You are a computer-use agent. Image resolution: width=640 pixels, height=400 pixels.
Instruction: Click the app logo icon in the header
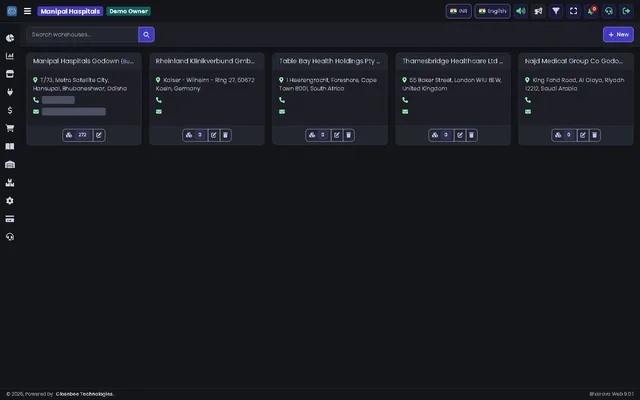(x=12, y=11)
